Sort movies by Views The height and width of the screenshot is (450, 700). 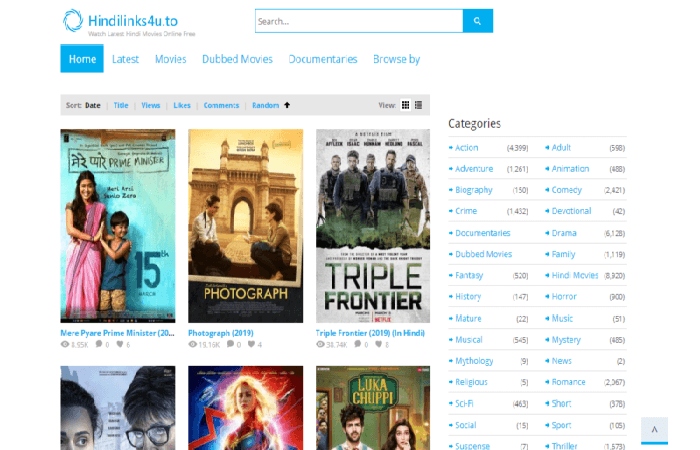tap(150, 105)
